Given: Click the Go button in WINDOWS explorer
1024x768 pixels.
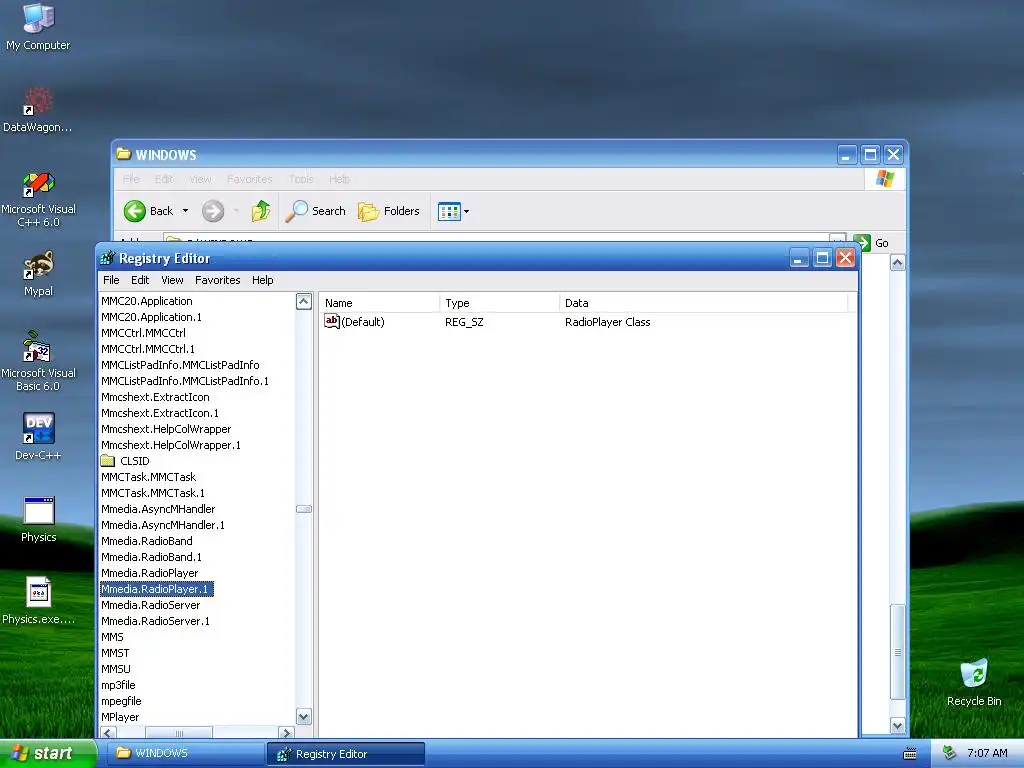Looking at the screenshot, I should [872, 243].
